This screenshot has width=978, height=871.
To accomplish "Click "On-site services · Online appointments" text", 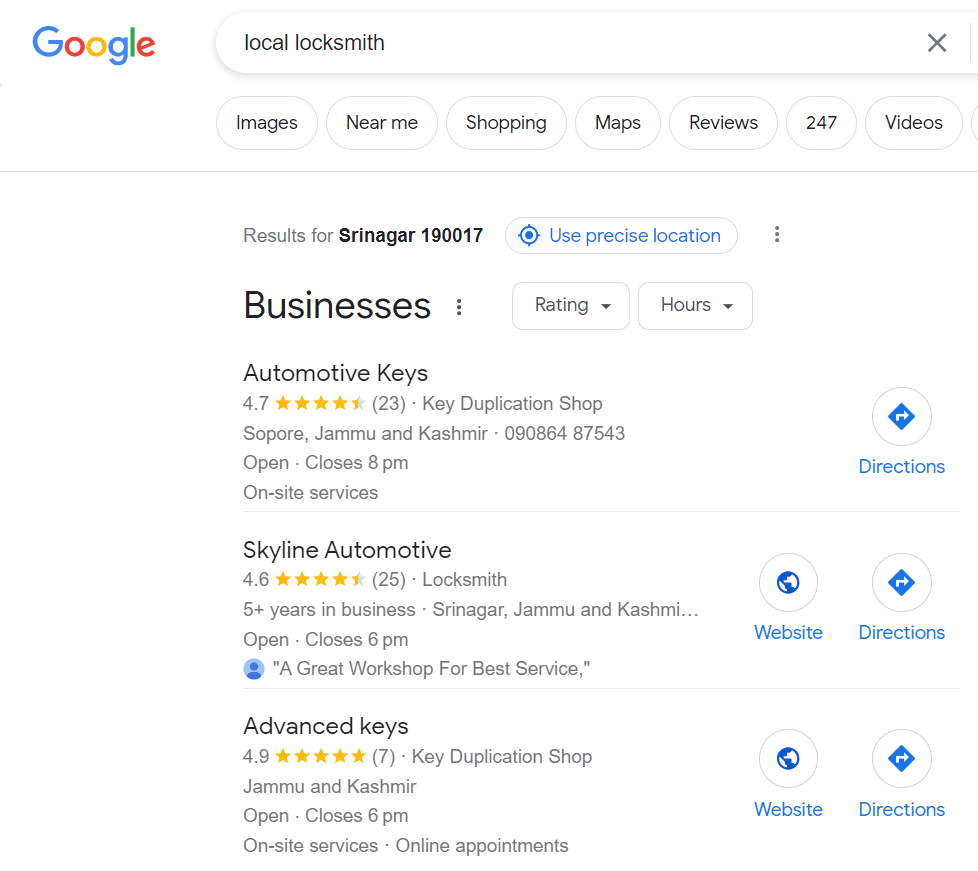I will pyautogui.click(x=405, y=845).
